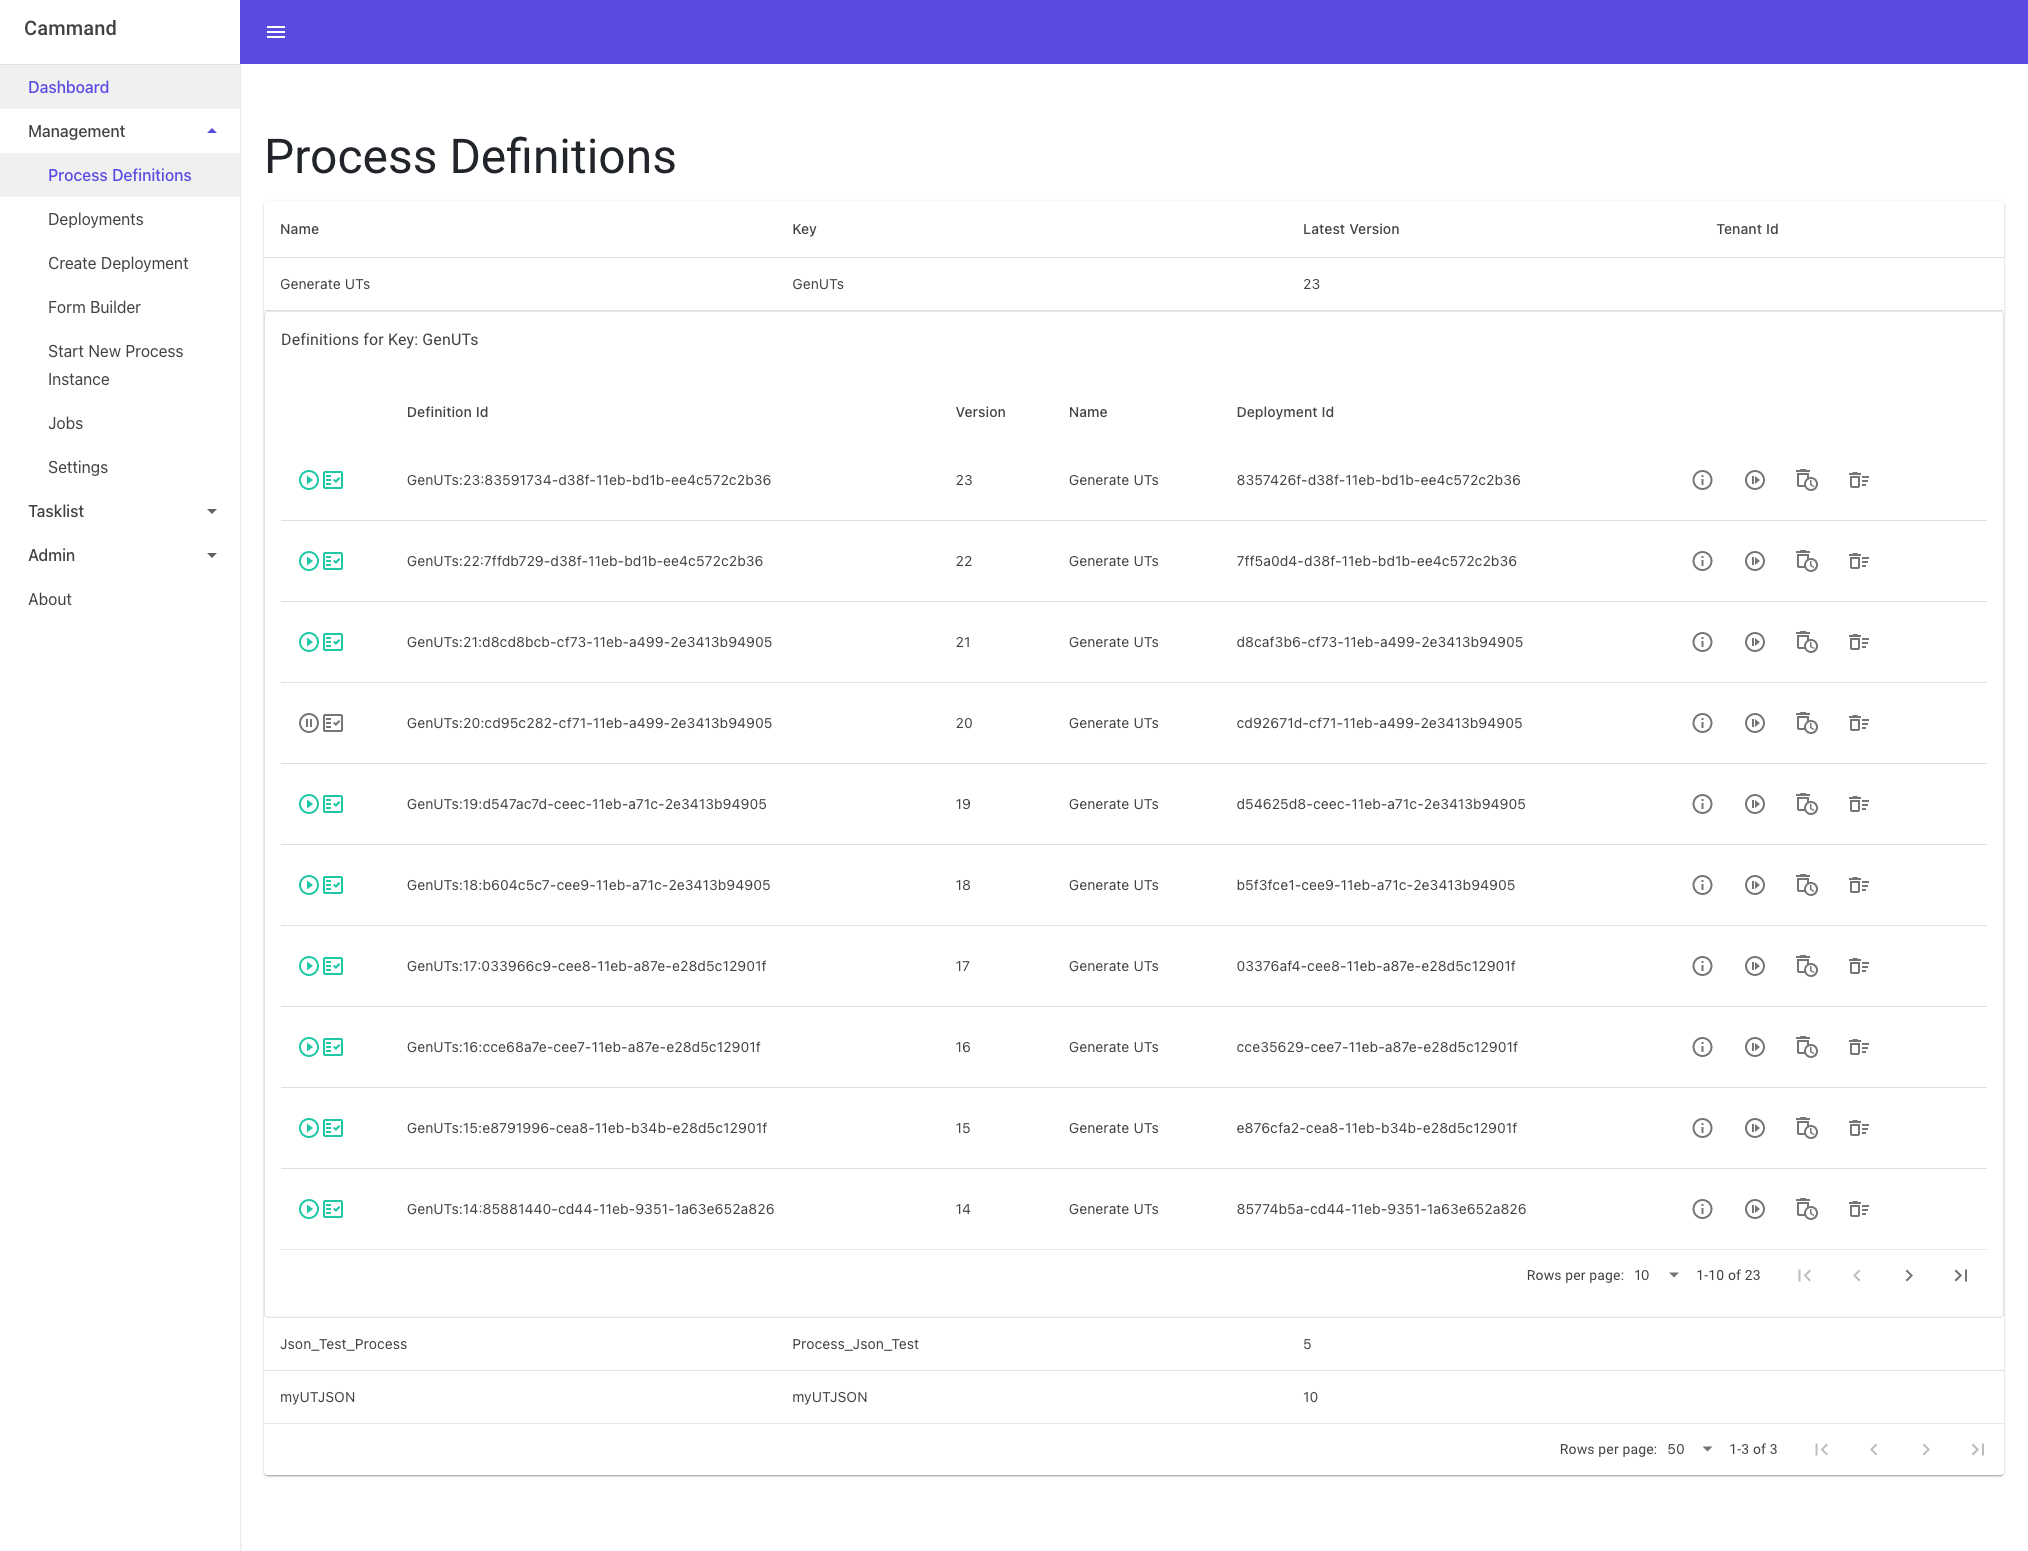
Task: Click green play state icon for version 23
Action: [308, 480]
